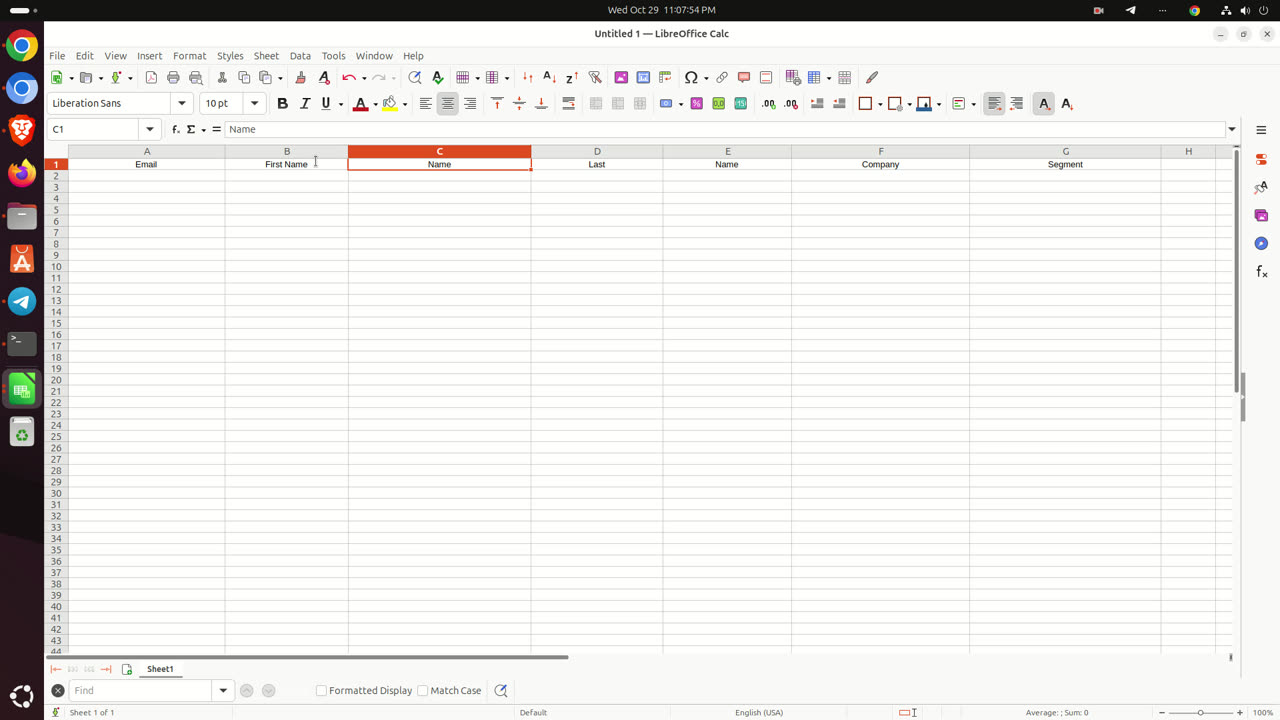This screenshot has height=720, width=1280.
Task: Click row 5 header
Action: point(56,210)
